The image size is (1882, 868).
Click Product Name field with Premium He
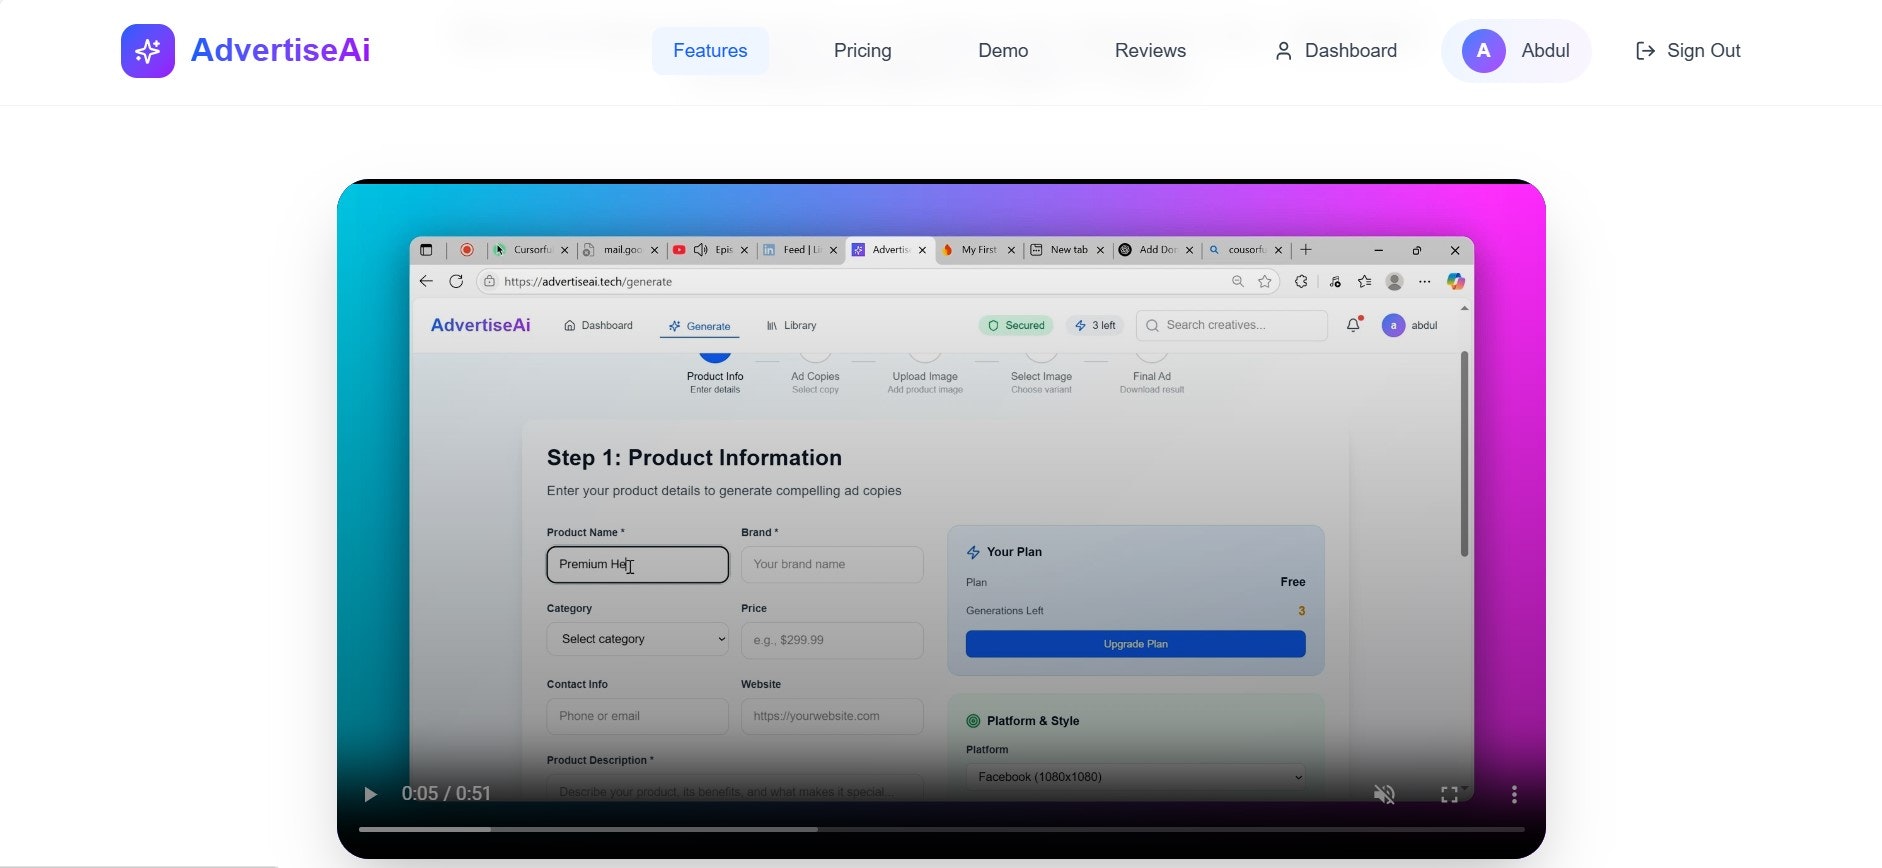point(637,565)
